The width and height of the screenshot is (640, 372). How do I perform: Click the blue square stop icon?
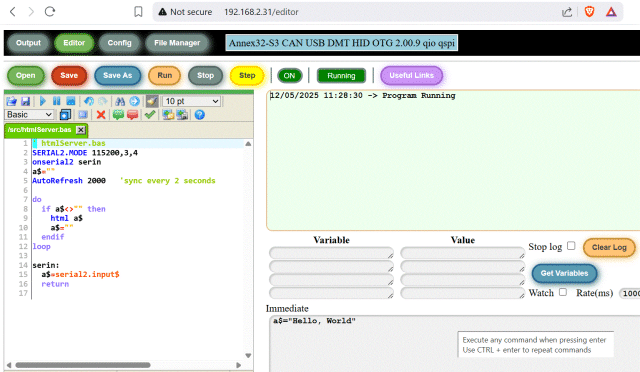coord(70,101)
